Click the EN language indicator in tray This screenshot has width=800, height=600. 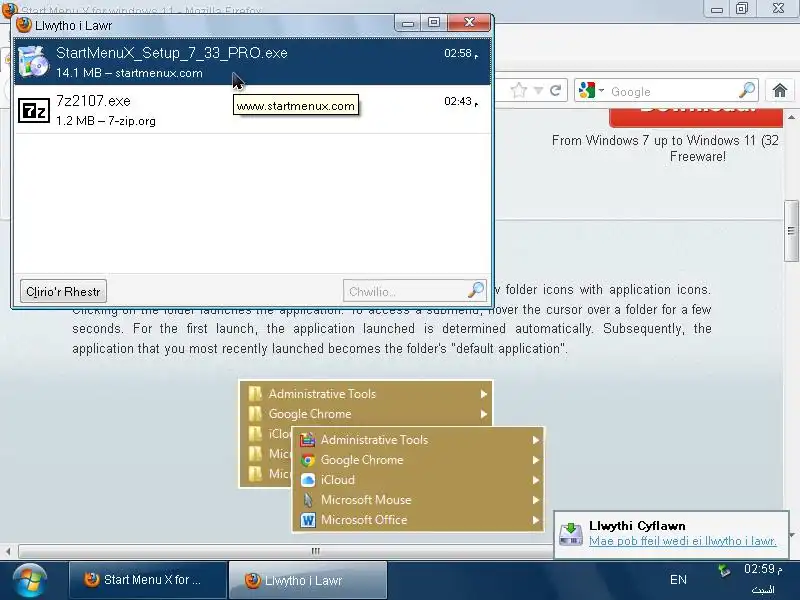(x=678, y=580)
